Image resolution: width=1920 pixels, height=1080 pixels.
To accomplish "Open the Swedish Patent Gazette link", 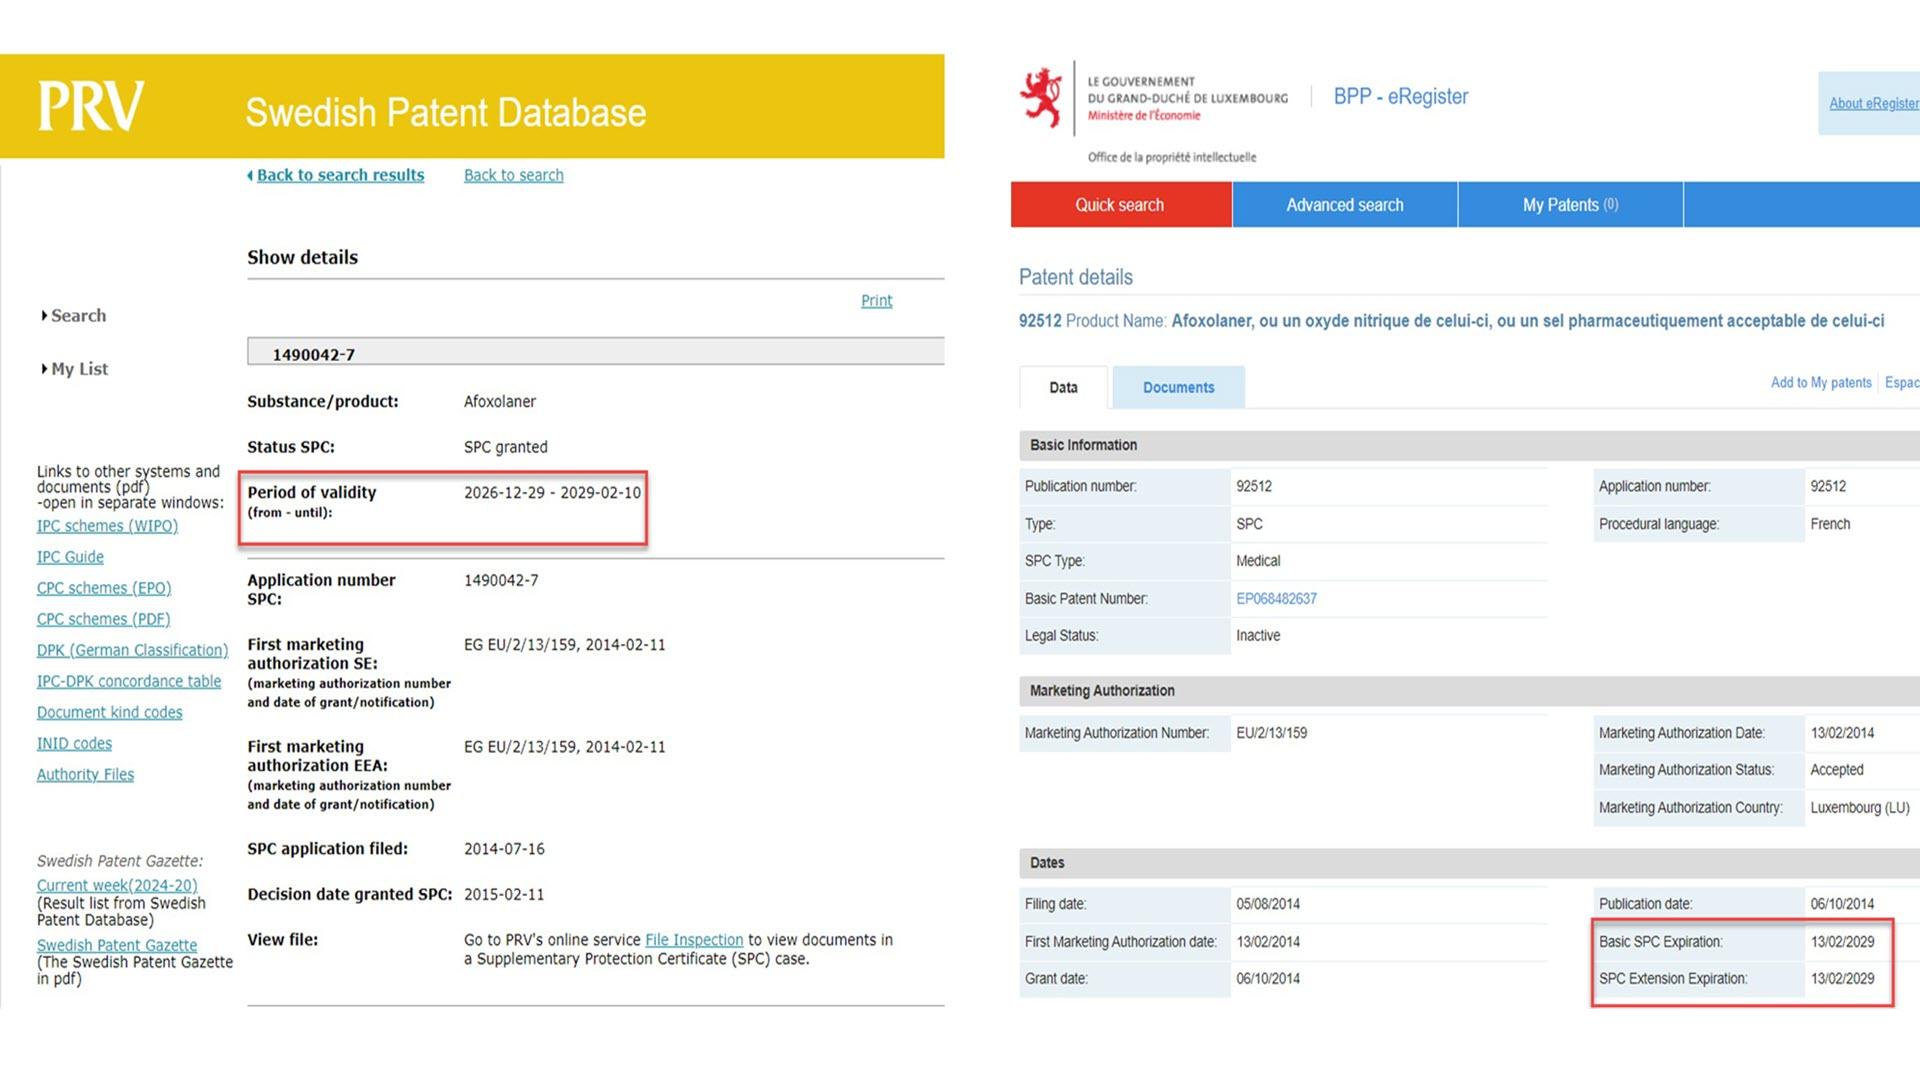I will click(x=117, y=944).
